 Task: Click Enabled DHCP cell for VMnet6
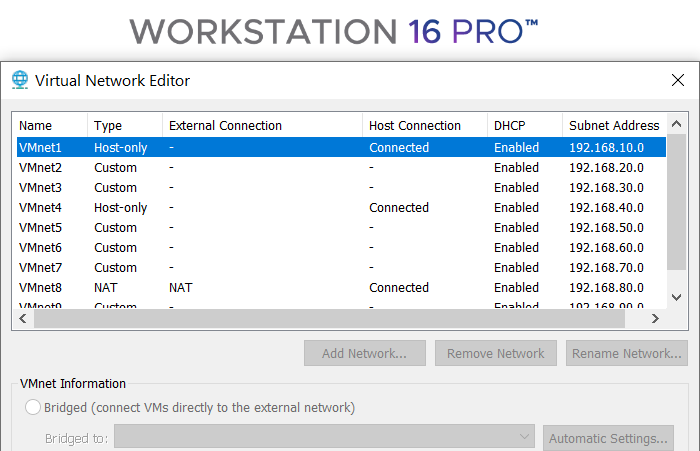coord(516,248)
